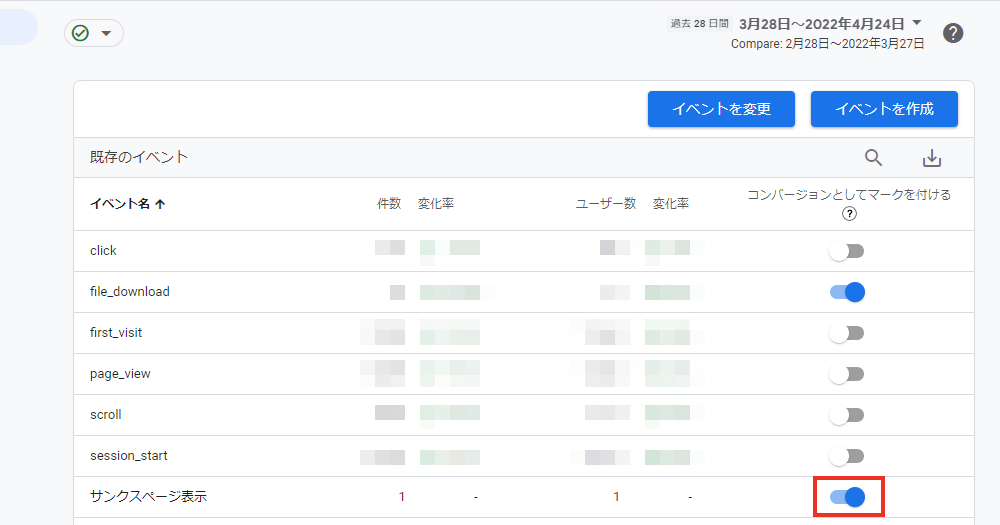1000x525 pixels.
Task: Mark scroll event as conversion
Action: point(847,415)
